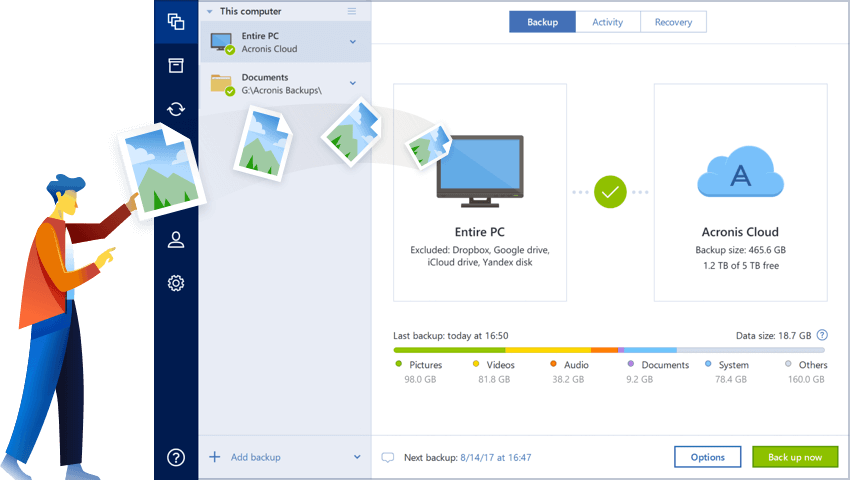Click the comment bubble icon near Next backup

[x=388, y=457]
